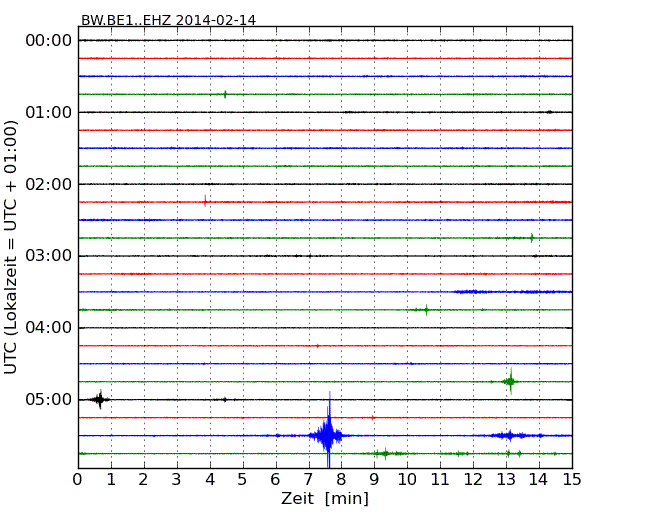Click the x-axis tick label 5
Viewport: 650px width, 520px height.
pos(243,480)
